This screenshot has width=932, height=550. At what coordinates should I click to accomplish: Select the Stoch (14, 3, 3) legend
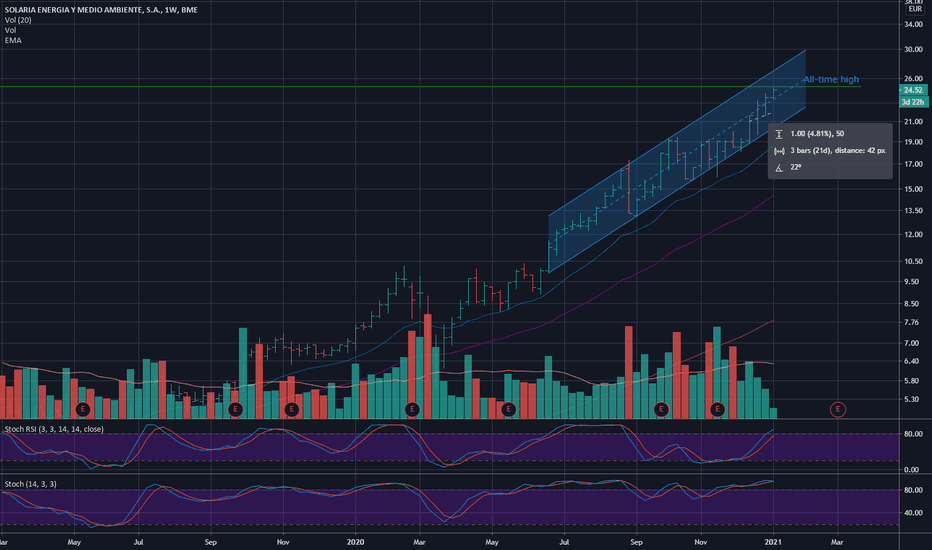point(30,484)
